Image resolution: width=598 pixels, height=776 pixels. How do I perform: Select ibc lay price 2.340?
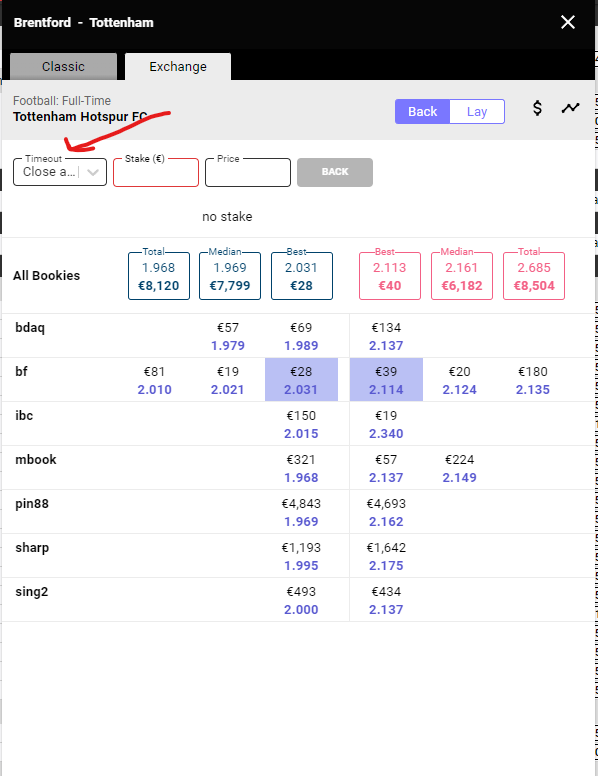386,425
